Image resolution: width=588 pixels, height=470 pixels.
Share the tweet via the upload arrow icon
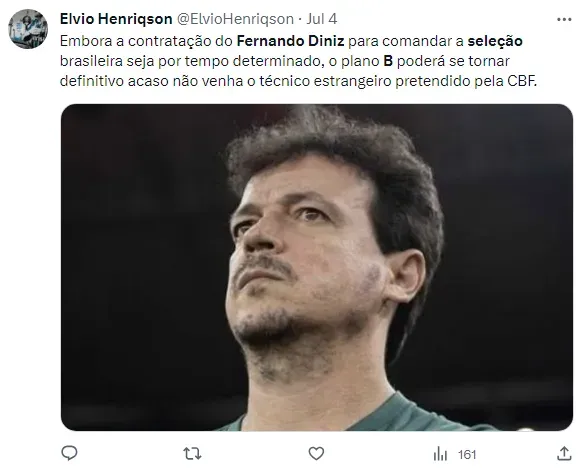564,453
